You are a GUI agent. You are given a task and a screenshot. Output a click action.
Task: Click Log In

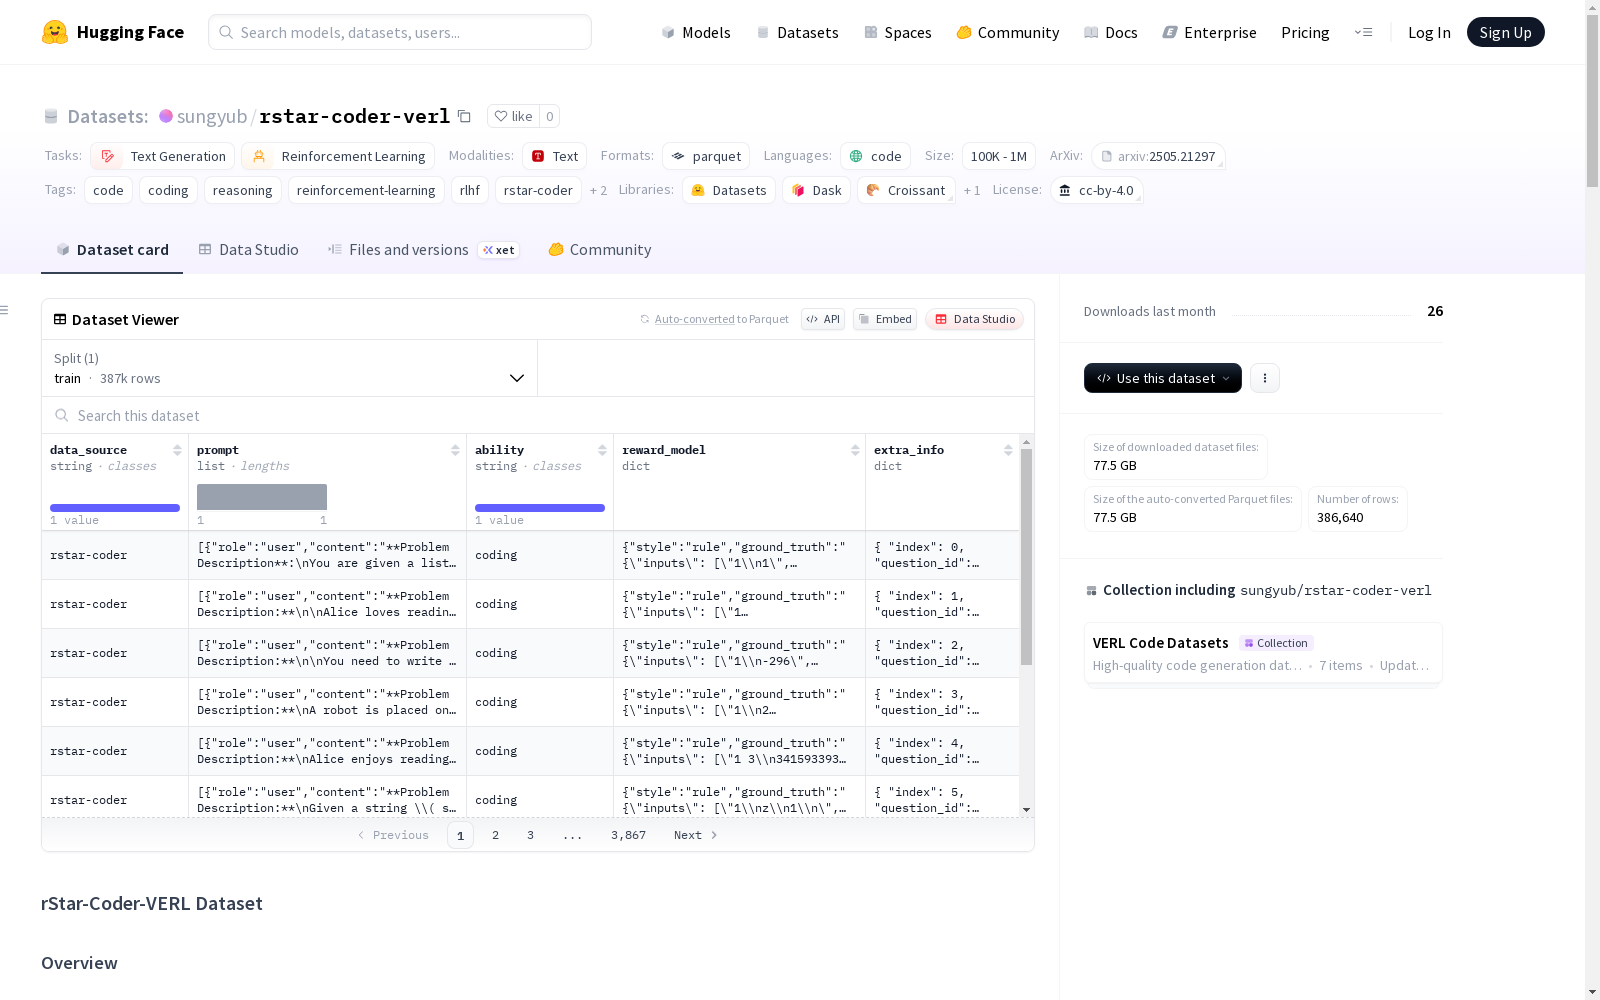click(x=1429, y=32)
